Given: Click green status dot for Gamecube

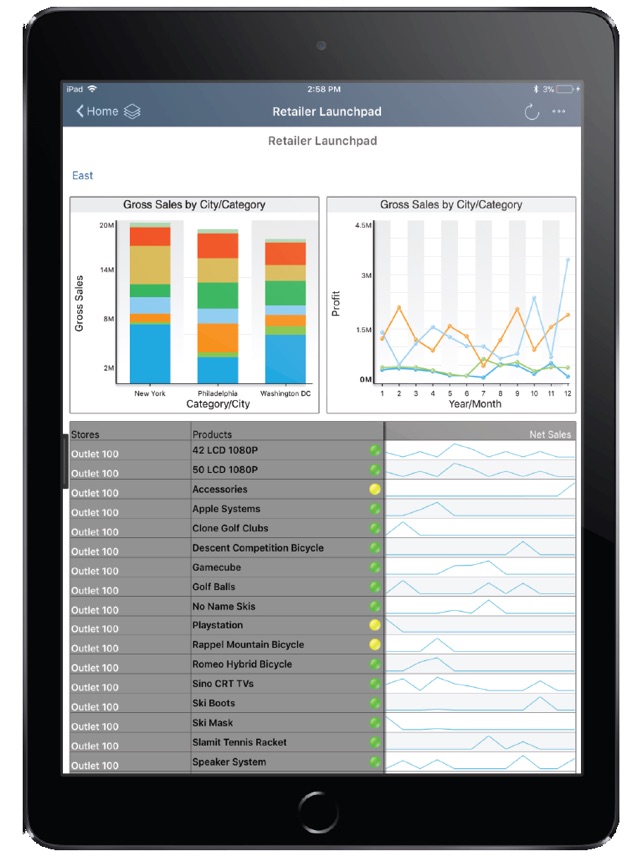Looking at the screenshot, I should [375, 567].
